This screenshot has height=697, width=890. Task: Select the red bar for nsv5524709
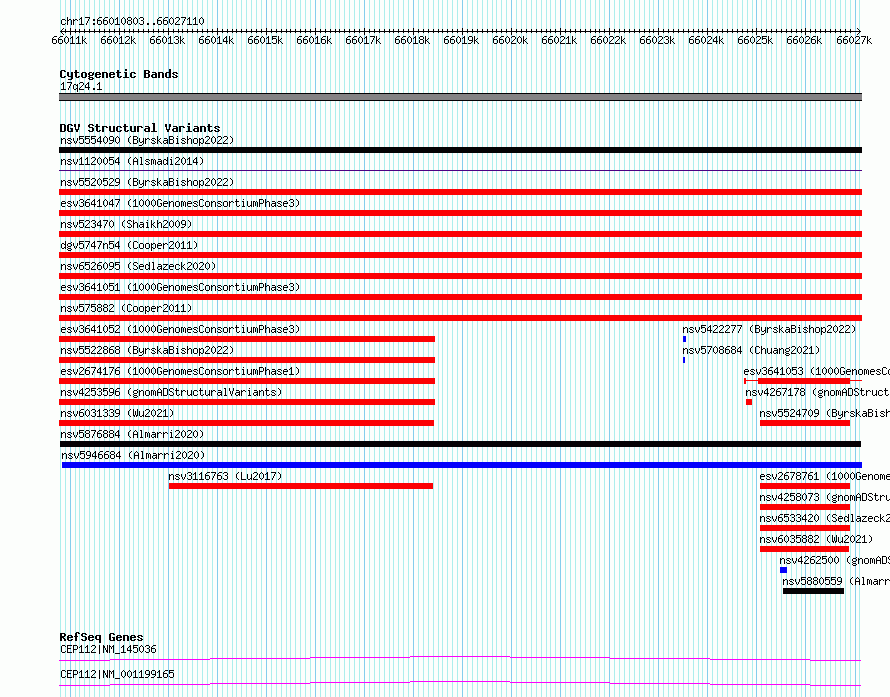pyautogui.click(x=805, y=423)
